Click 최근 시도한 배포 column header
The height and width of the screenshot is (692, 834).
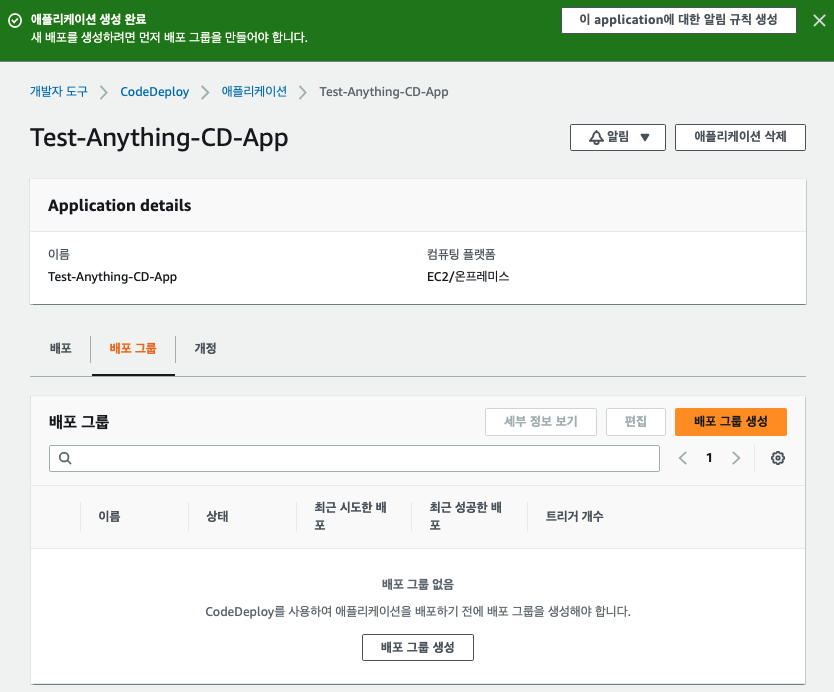(350, 516)
